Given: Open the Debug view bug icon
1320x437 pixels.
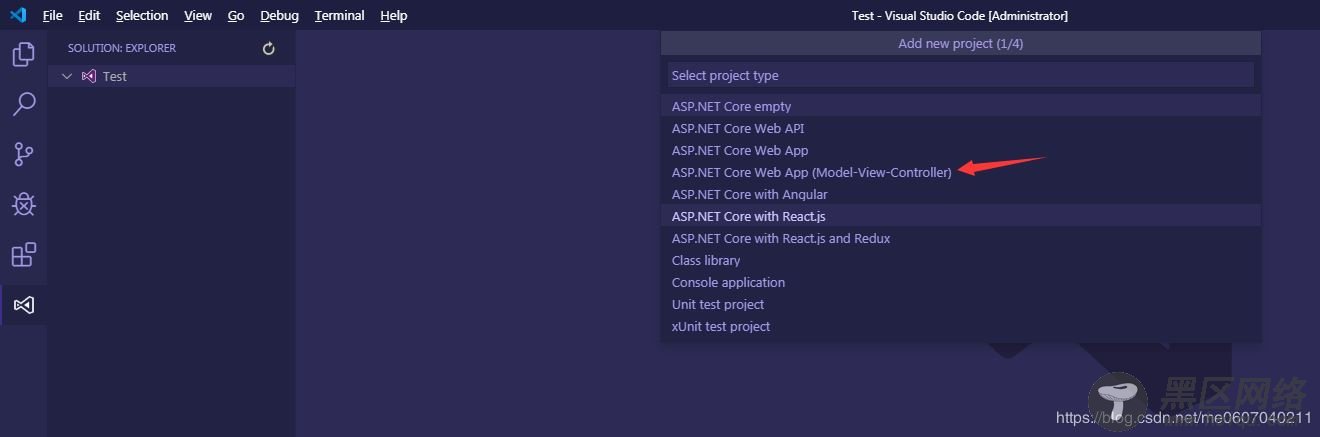Looking at the screenshot, I should [x=23, y=204].
